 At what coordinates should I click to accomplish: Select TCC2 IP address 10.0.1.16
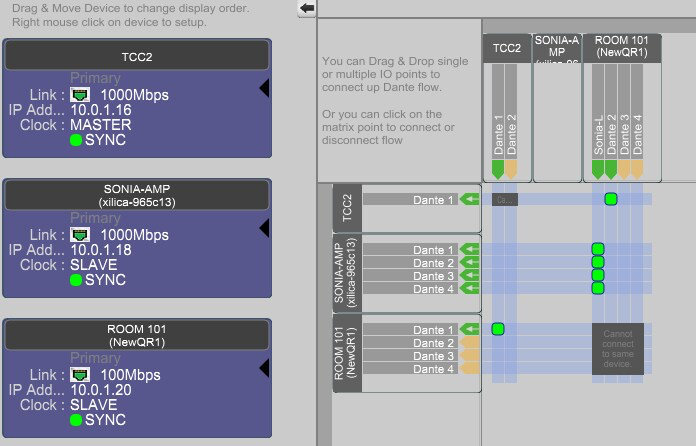pyautogui.click(x=101, y=110)
